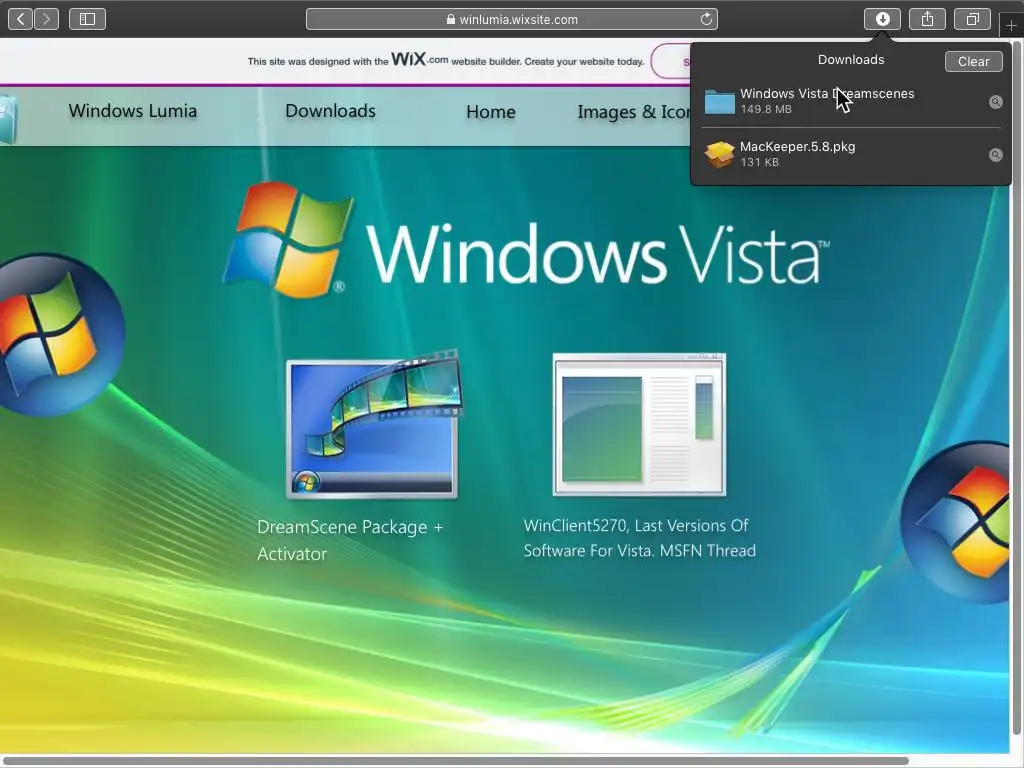1024x768 pixels.
Task: Go forward with the Safari forward arrow
Action: pyautogui.click(x=46, y=19)
